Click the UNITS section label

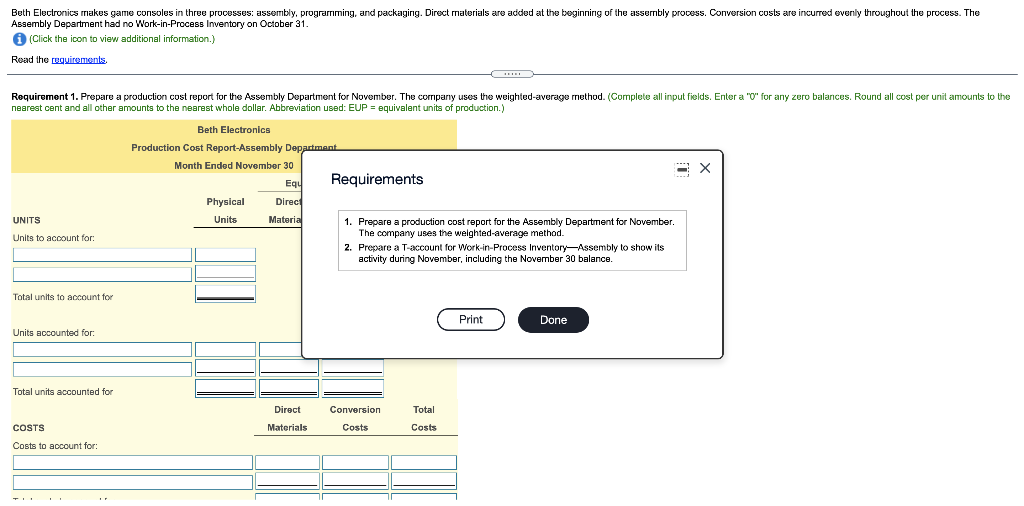tap(27, 221)
